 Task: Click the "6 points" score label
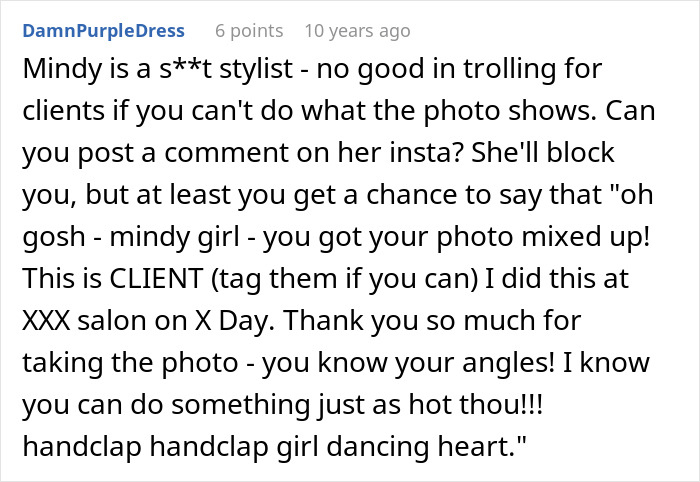pyautogui.click(x=249, y=31)
